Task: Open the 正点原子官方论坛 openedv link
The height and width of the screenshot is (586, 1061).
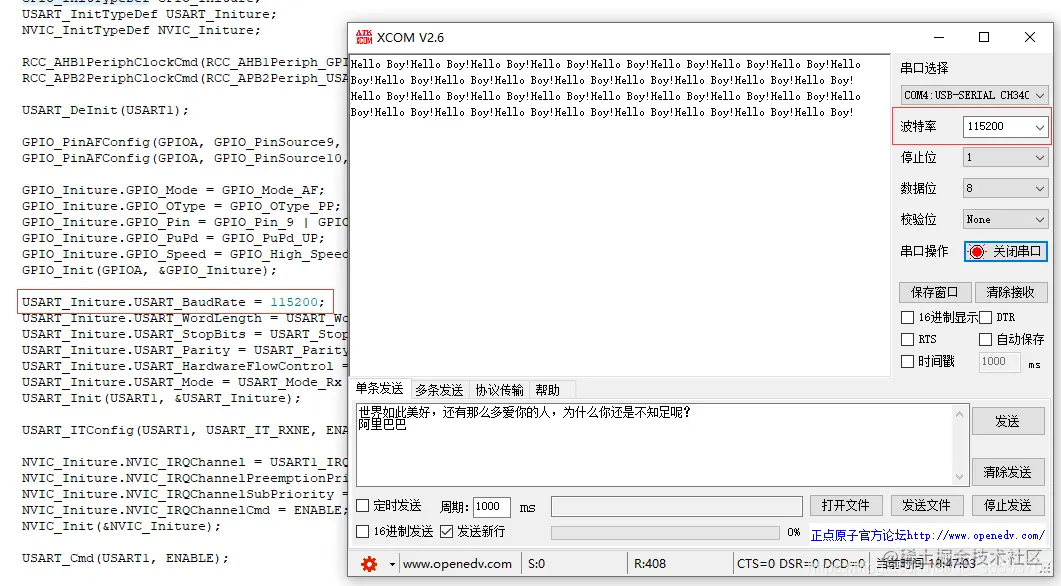Action: pyautogui.click(x=927, y=535)
